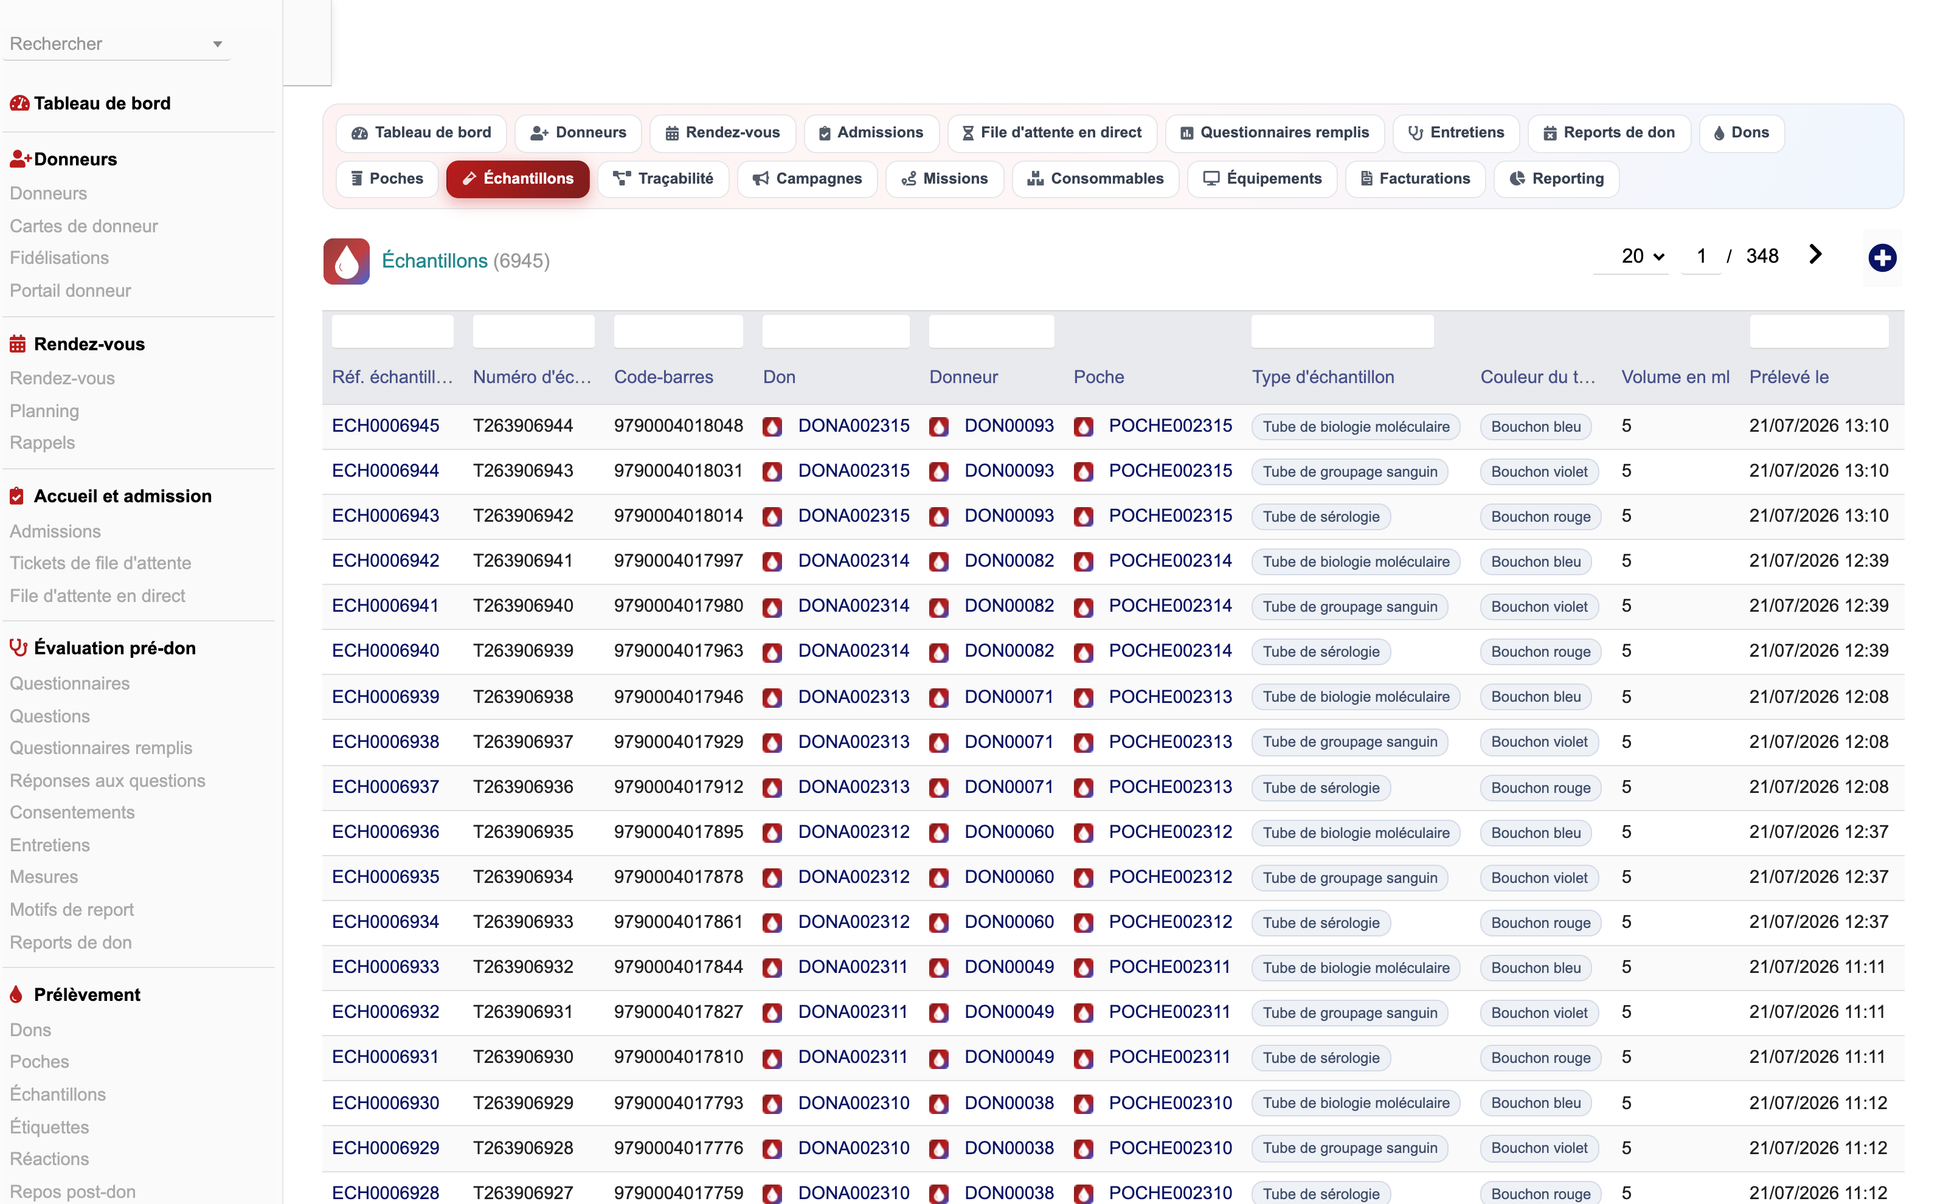Click the donor icon in row ECH0006941
The width and height of the screenshot is (1946, 1204).
(939, 607)
